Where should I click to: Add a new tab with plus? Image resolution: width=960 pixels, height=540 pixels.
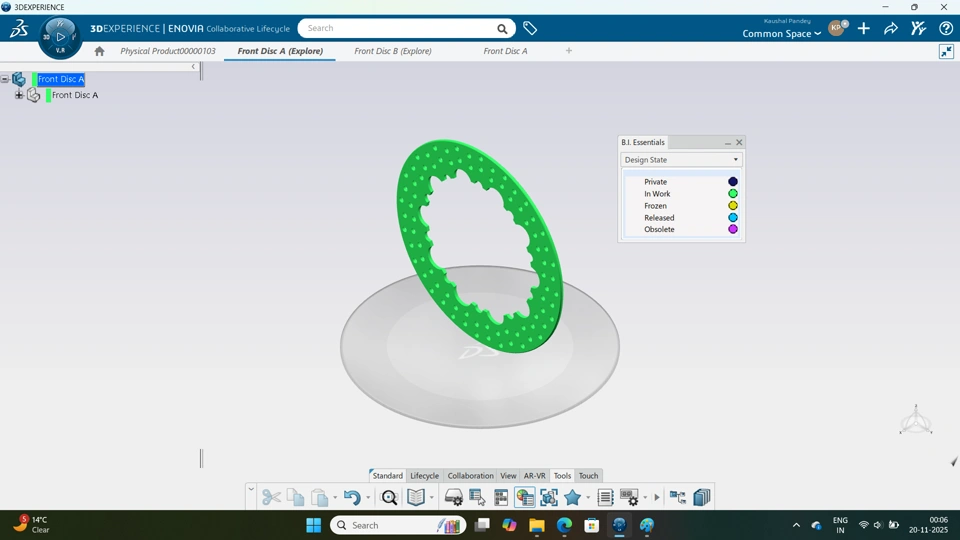tap(569, 51)
